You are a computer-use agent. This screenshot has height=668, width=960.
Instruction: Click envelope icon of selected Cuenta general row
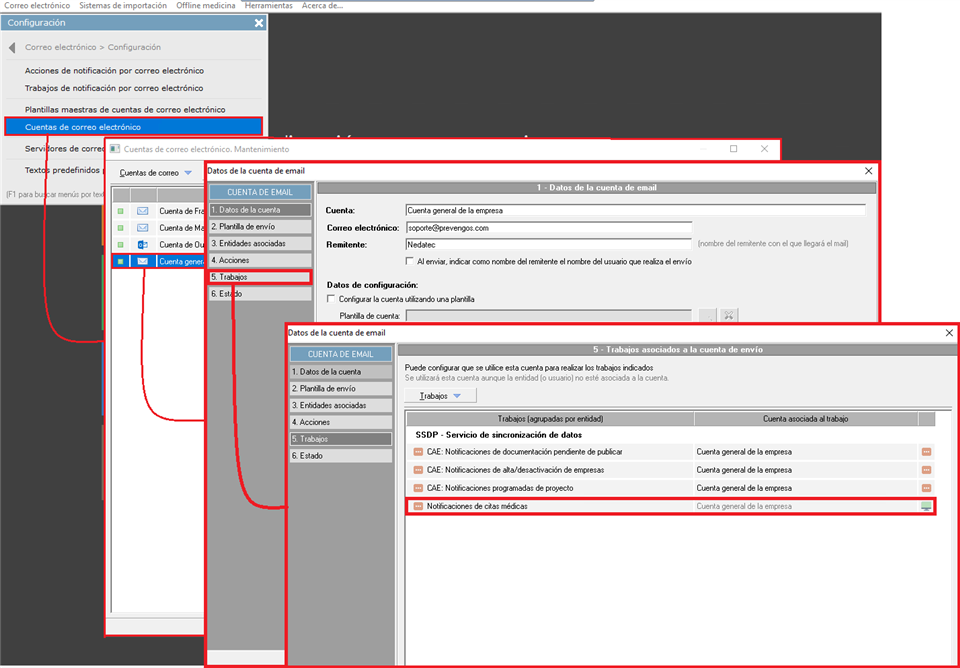[142, 261]
